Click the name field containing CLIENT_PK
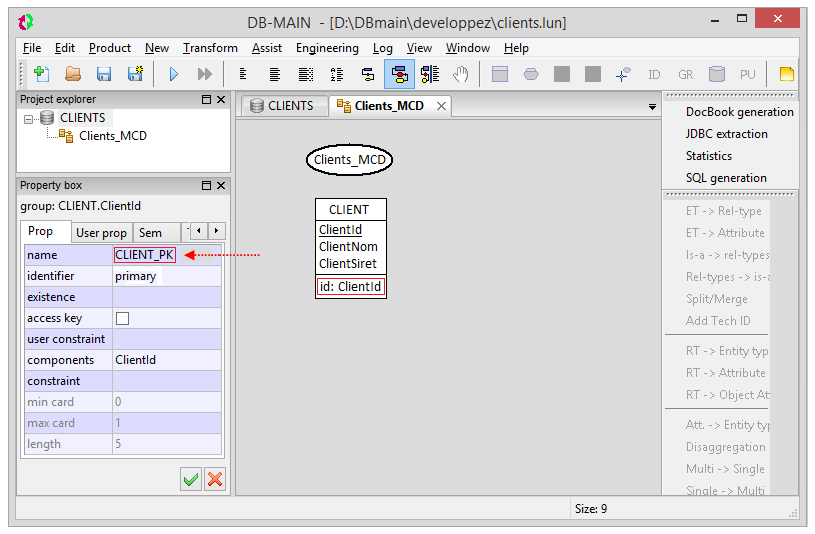 pos(145,255)
